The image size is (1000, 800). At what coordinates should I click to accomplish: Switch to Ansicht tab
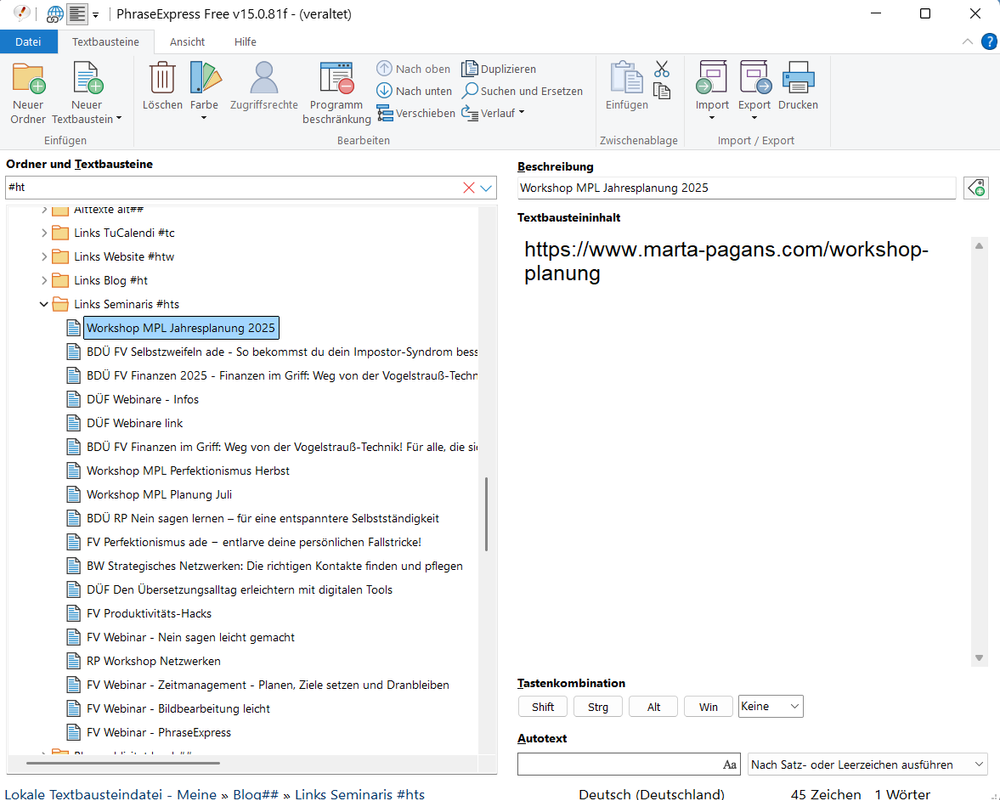187,41
